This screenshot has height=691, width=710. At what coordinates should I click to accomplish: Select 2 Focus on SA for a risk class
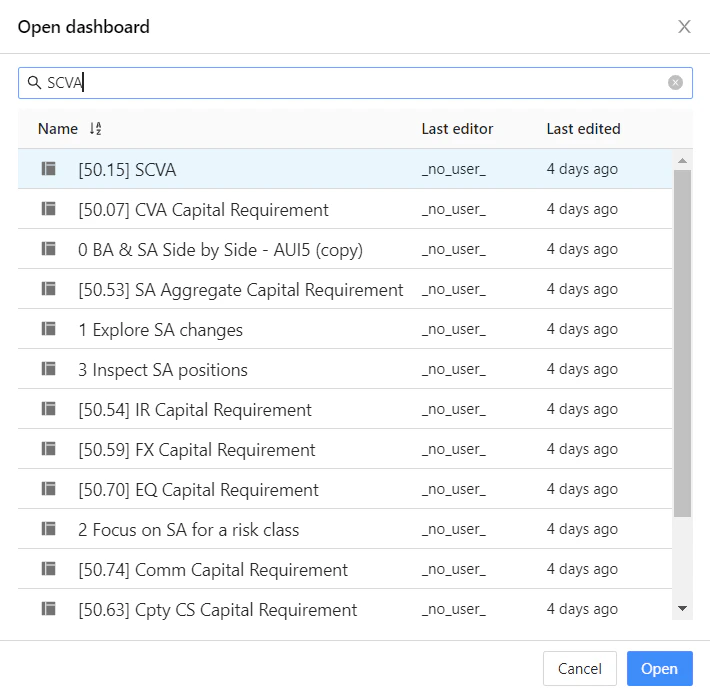pos(345,528)
